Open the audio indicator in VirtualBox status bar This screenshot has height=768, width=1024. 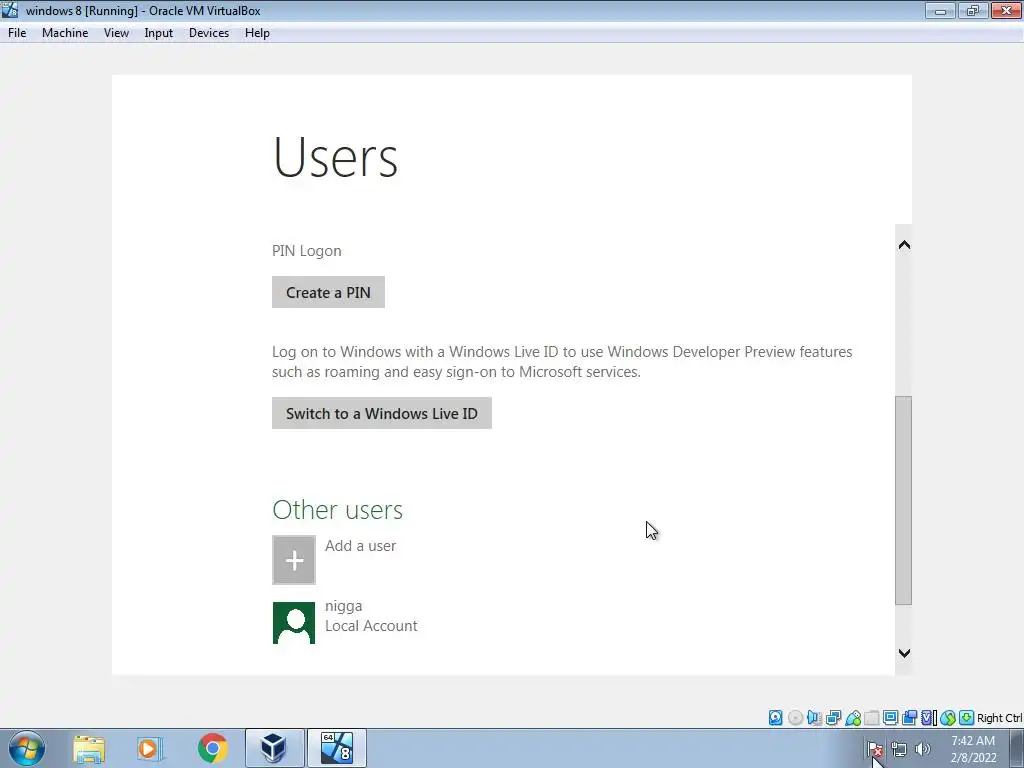814,718
